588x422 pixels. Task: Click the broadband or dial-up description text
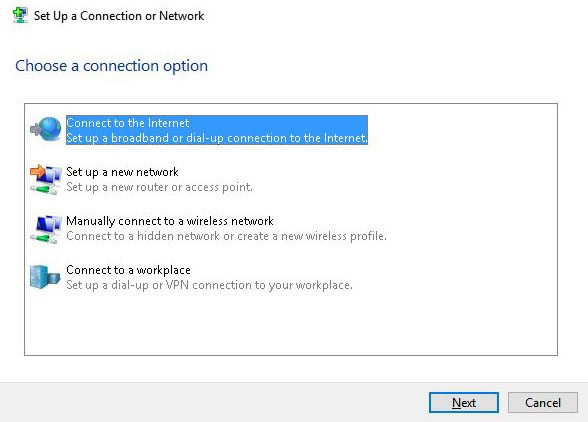point(217,138)
